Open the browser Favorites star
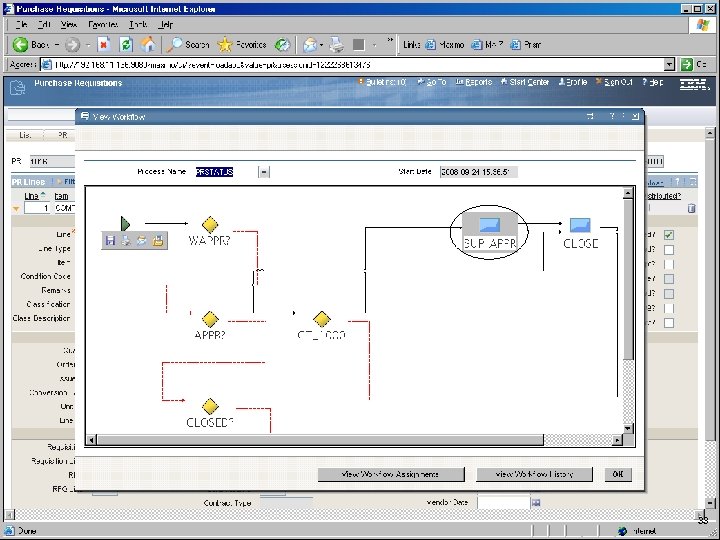 [242, 45]
